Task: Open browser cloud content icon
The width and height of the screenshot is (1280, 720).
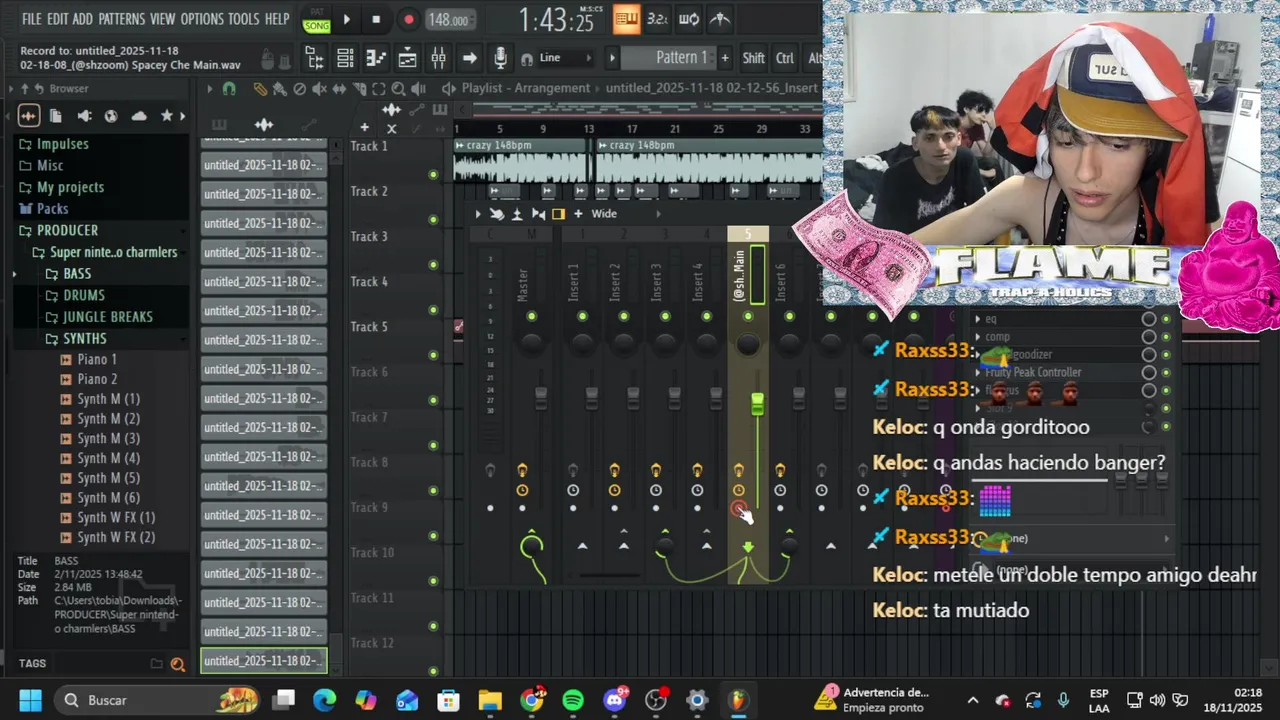Action: 139,116
